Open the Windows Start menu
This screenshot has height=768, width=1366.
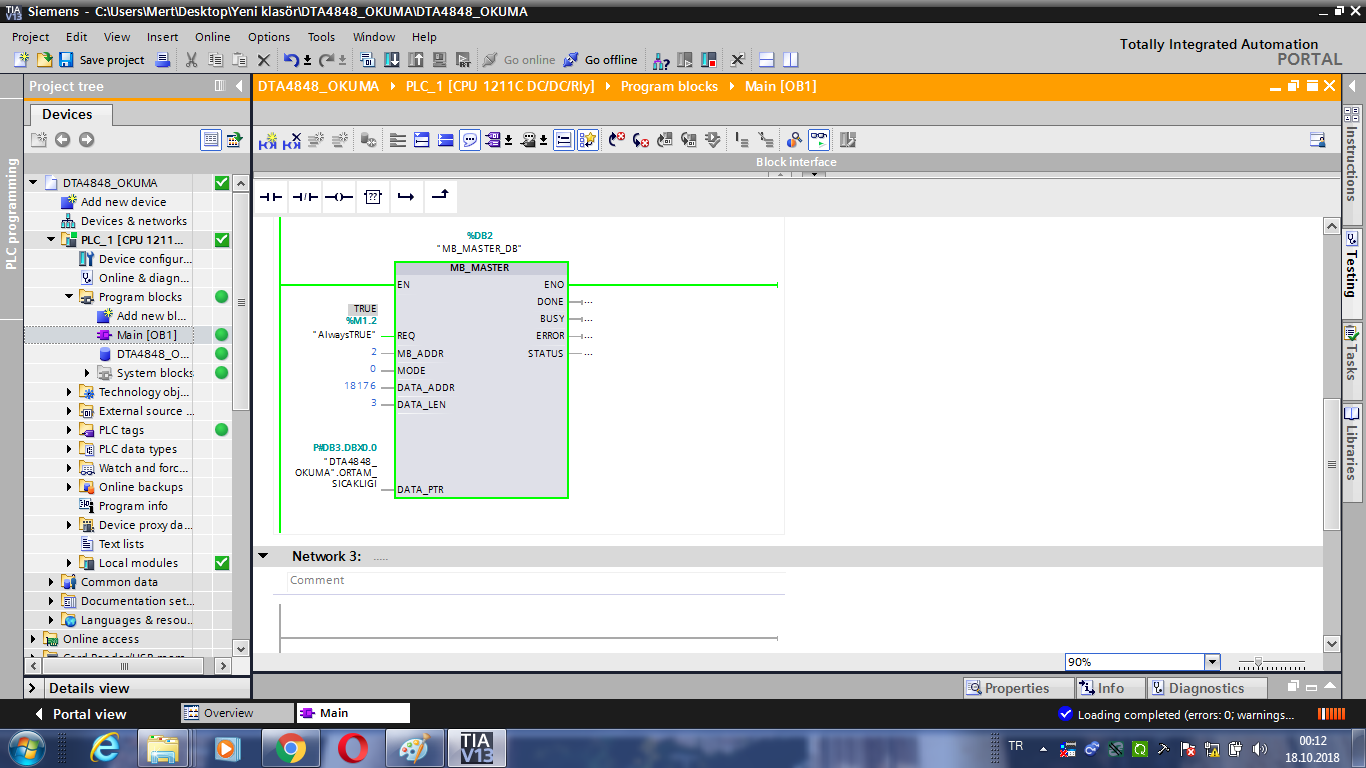(x=24, y=748)
